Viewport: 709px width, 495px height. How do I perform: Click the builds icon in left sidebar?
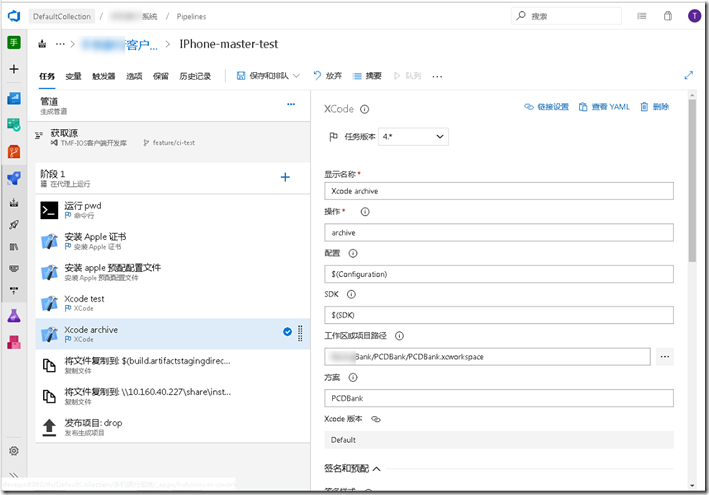click(14, 203)
